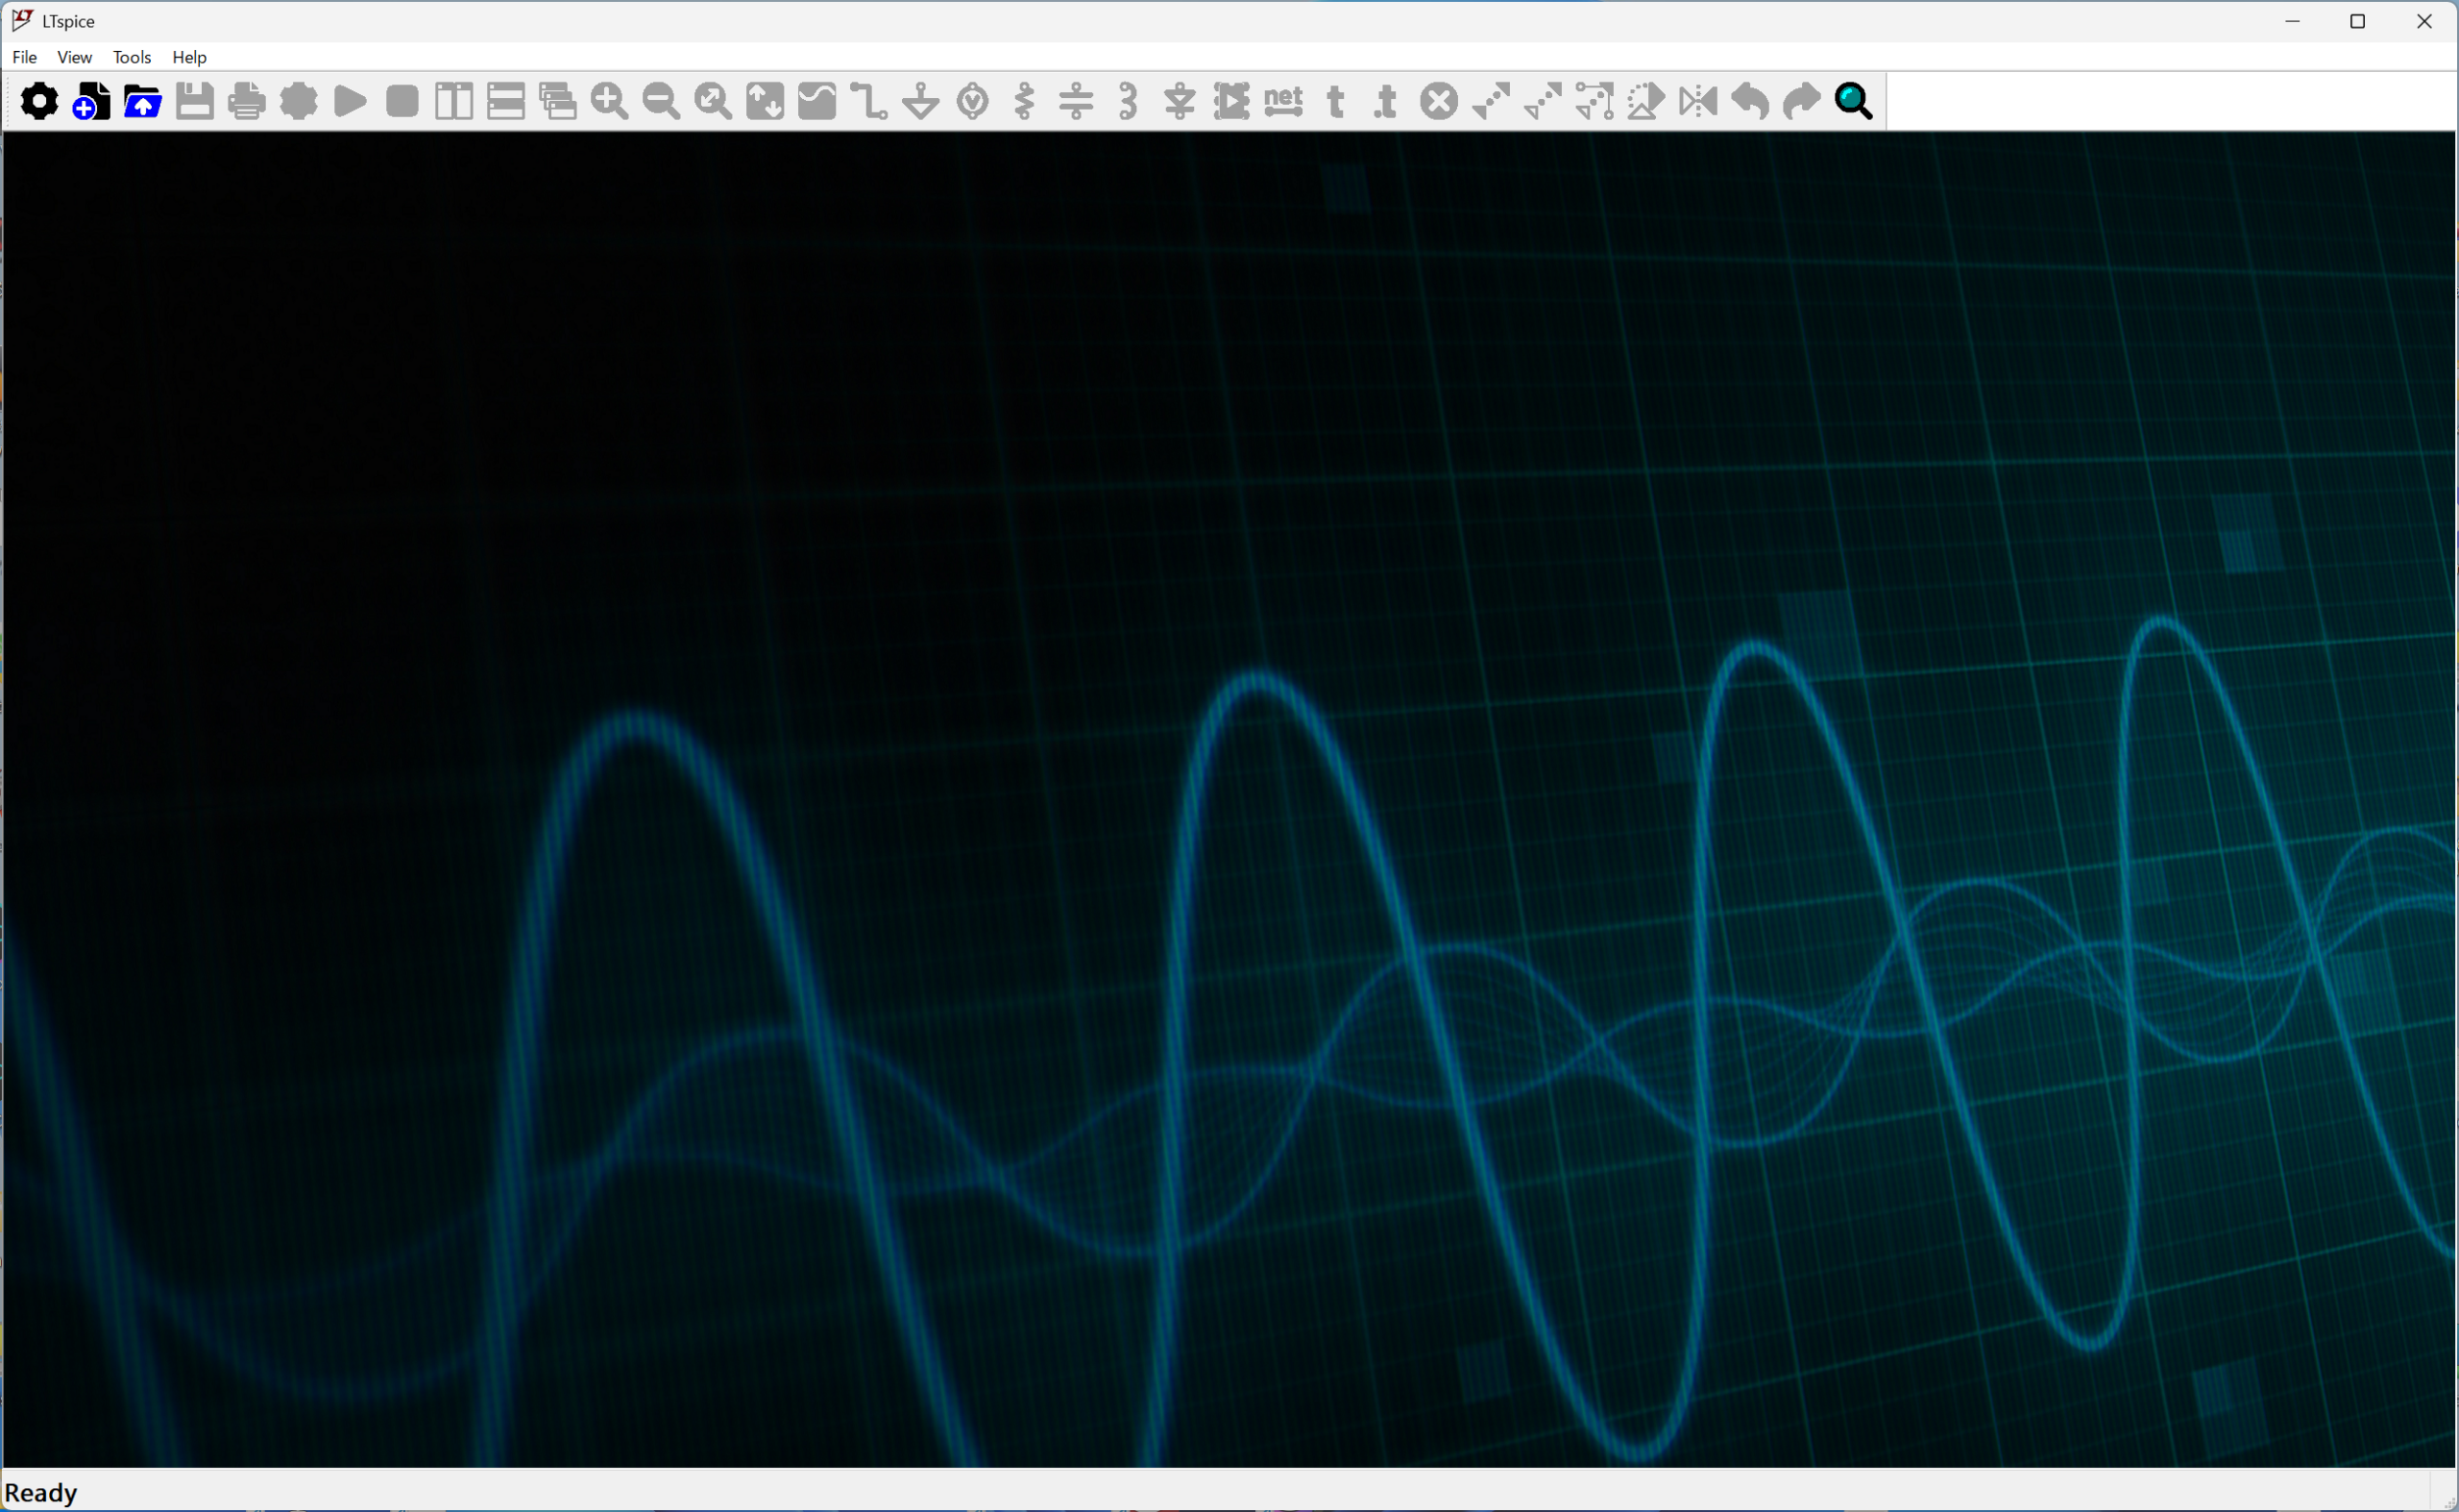Click the Save disk icon
Viewport: 2459px width, 1512px height.
click(195, 101)
